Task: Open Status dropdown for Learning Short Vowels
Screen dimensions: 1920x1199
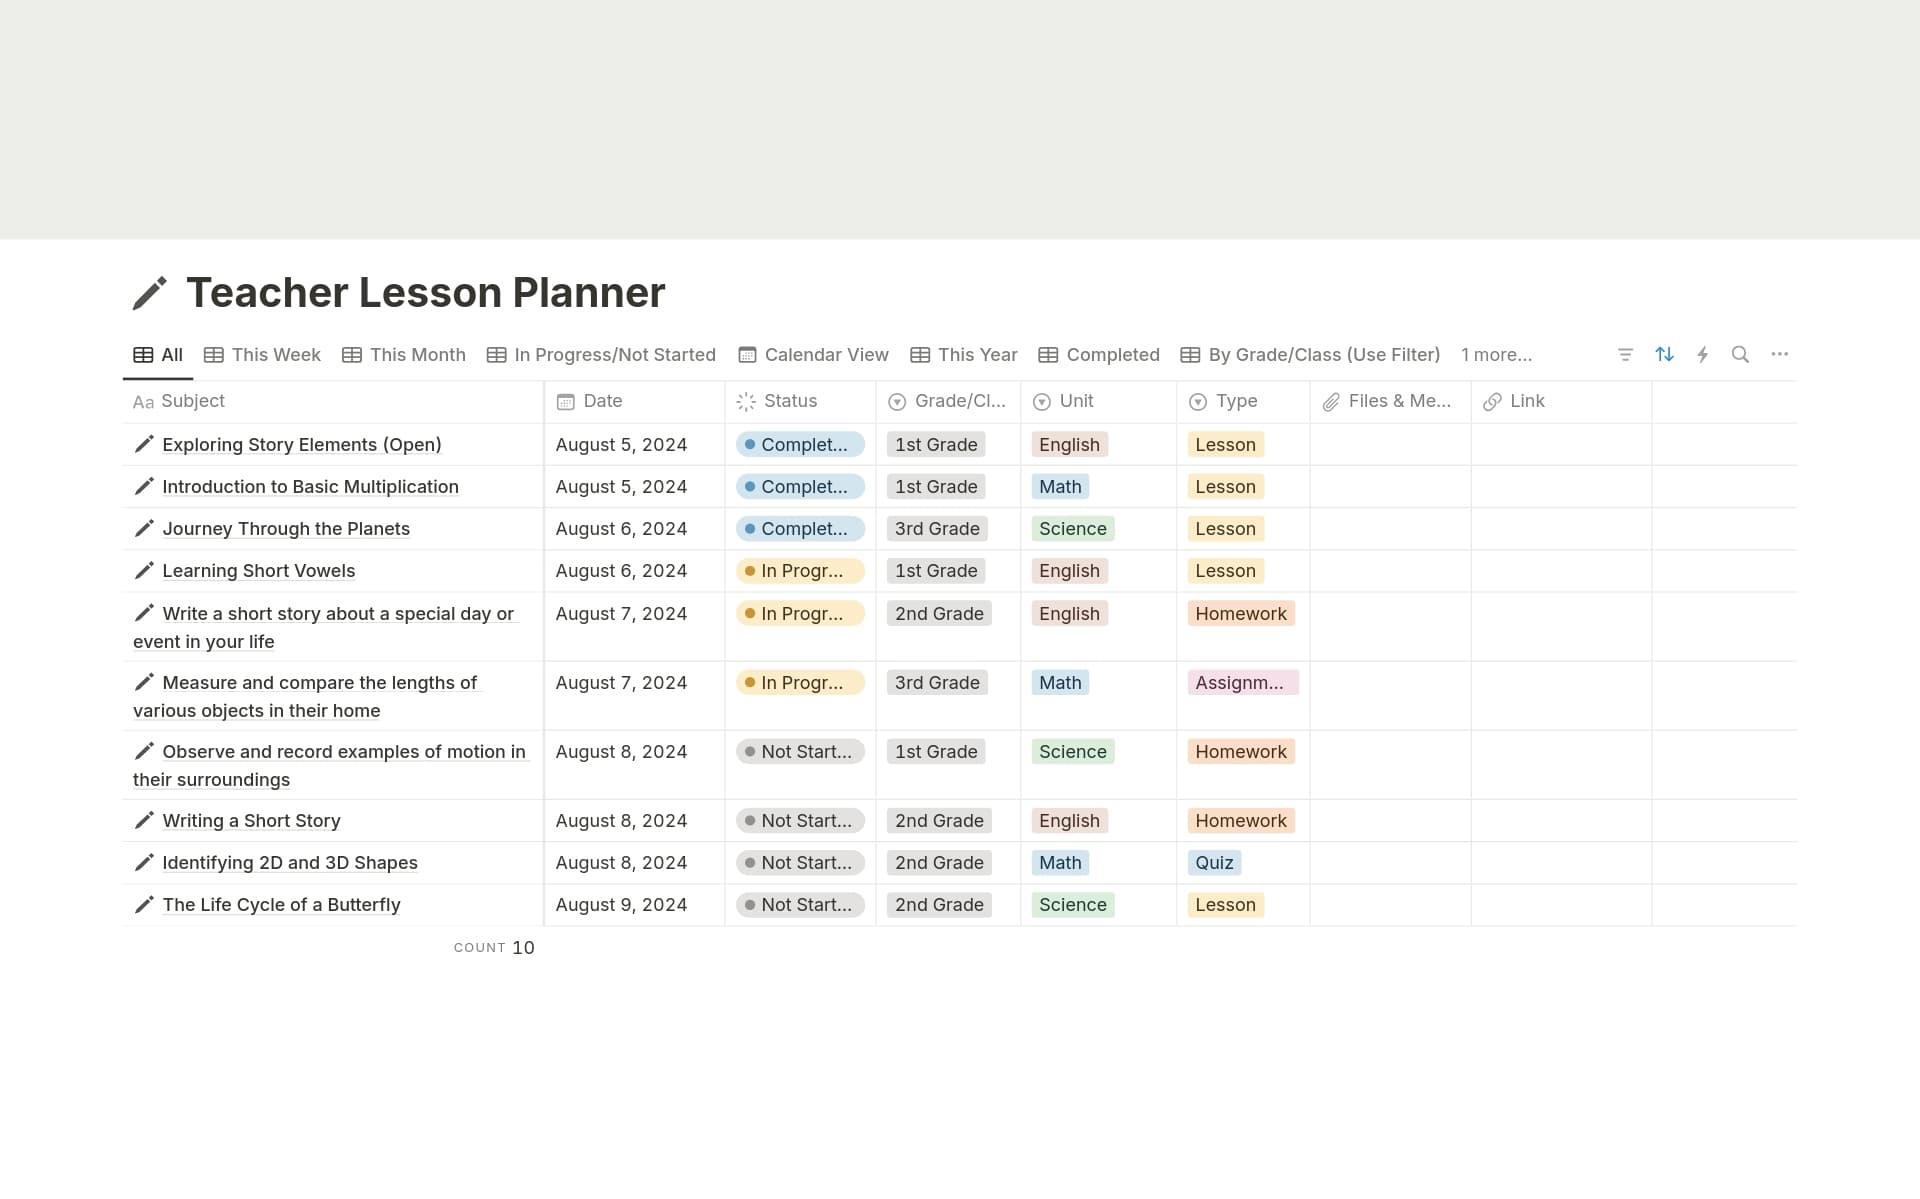Action: (799, 570)
